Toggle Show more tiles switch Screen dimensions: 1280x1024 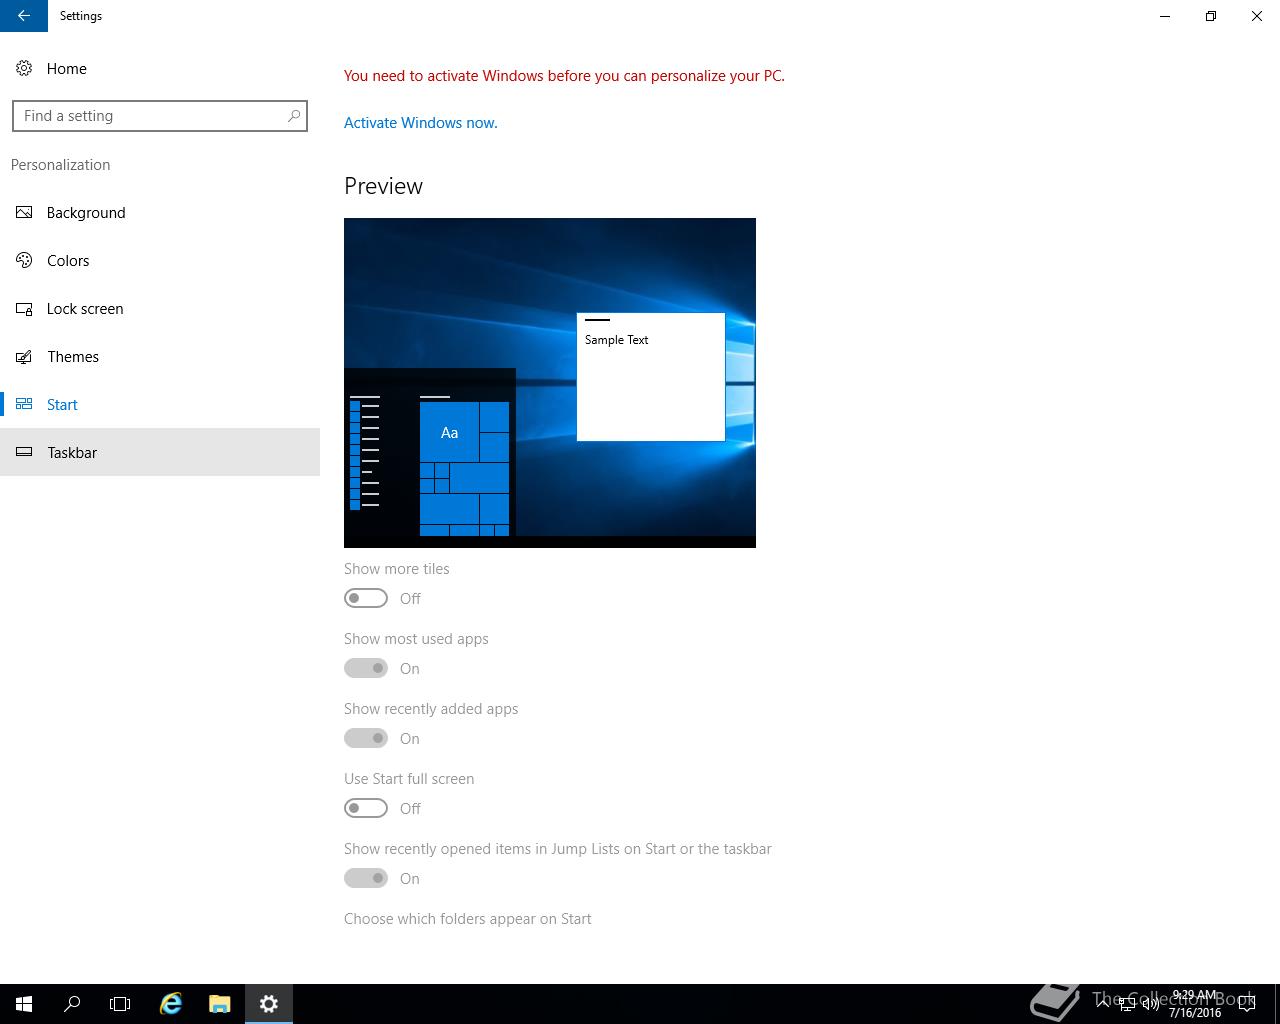pos(366,598)
